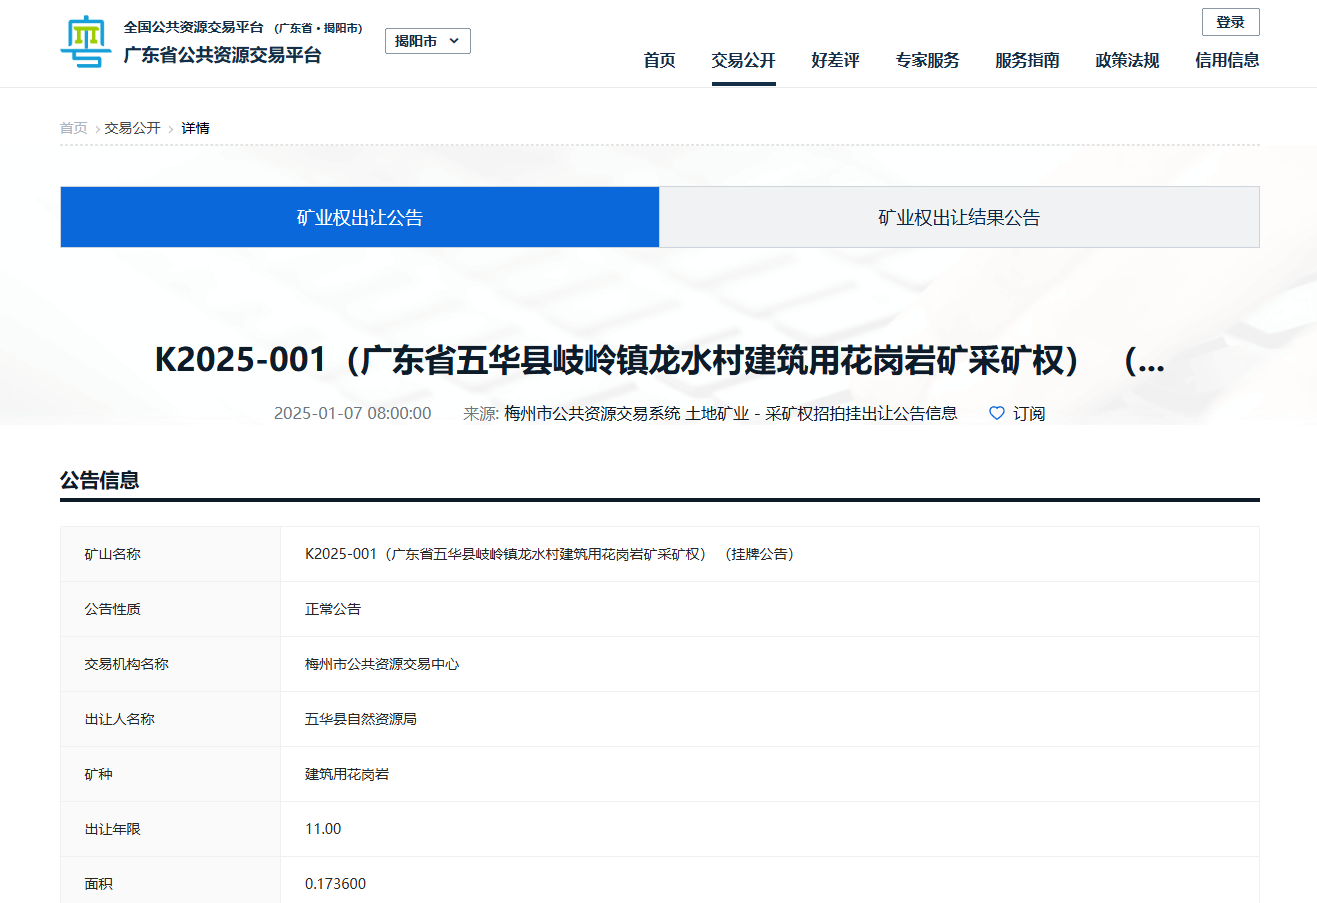
Task: Click the 梅州市公共资源交易中心 table cell
Action: pos(382,664)
